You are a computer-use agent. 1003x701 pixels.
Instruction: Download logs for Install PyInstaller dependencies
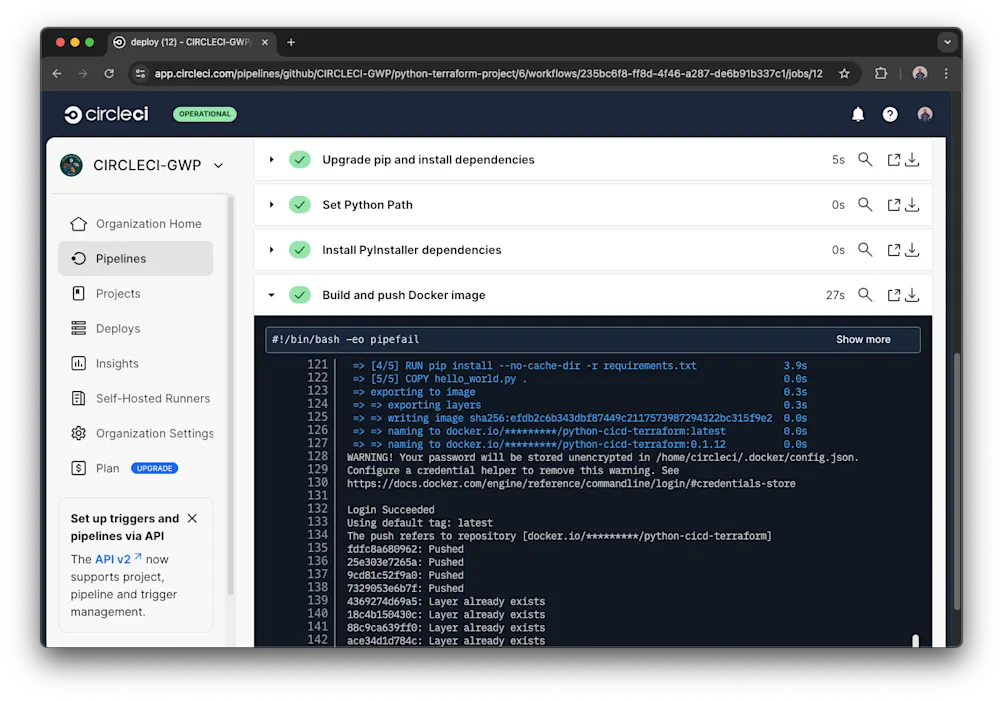[x=911, y=249]
